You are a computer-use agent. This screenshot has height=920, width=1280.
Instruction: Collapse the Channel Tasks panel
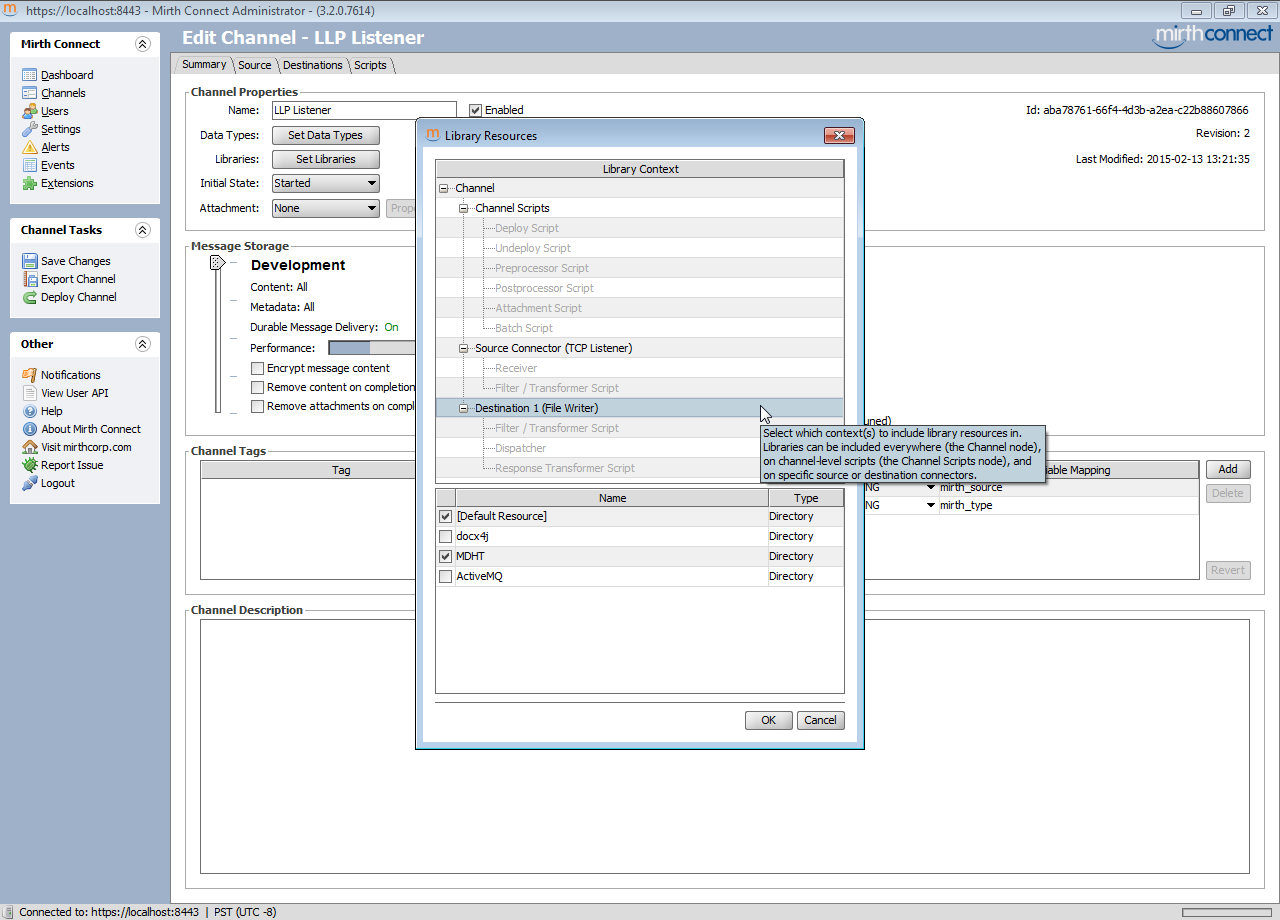(142, 230)
